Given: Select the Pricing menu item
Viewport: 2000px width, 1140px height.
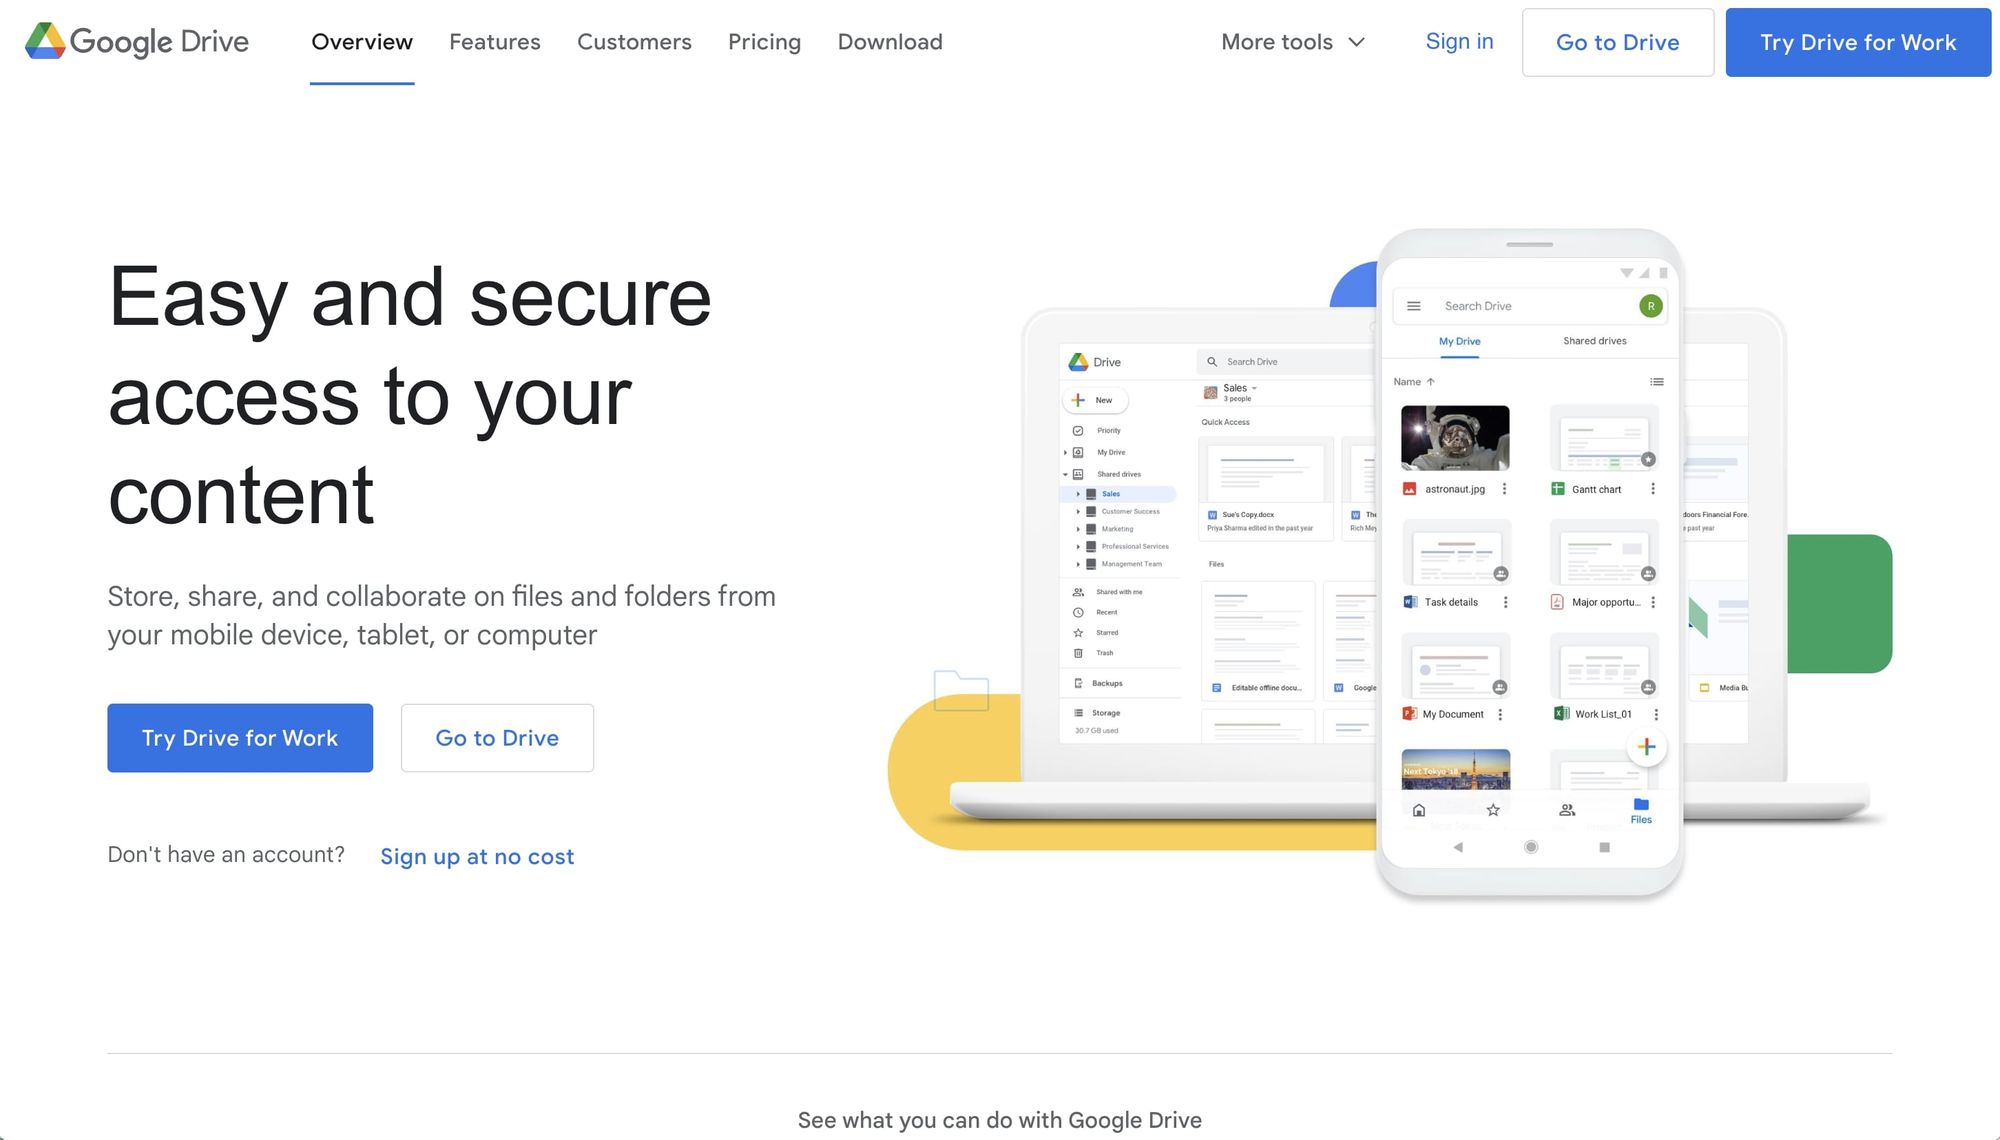Looking at the screenshot, I should [x=765, y=41].
